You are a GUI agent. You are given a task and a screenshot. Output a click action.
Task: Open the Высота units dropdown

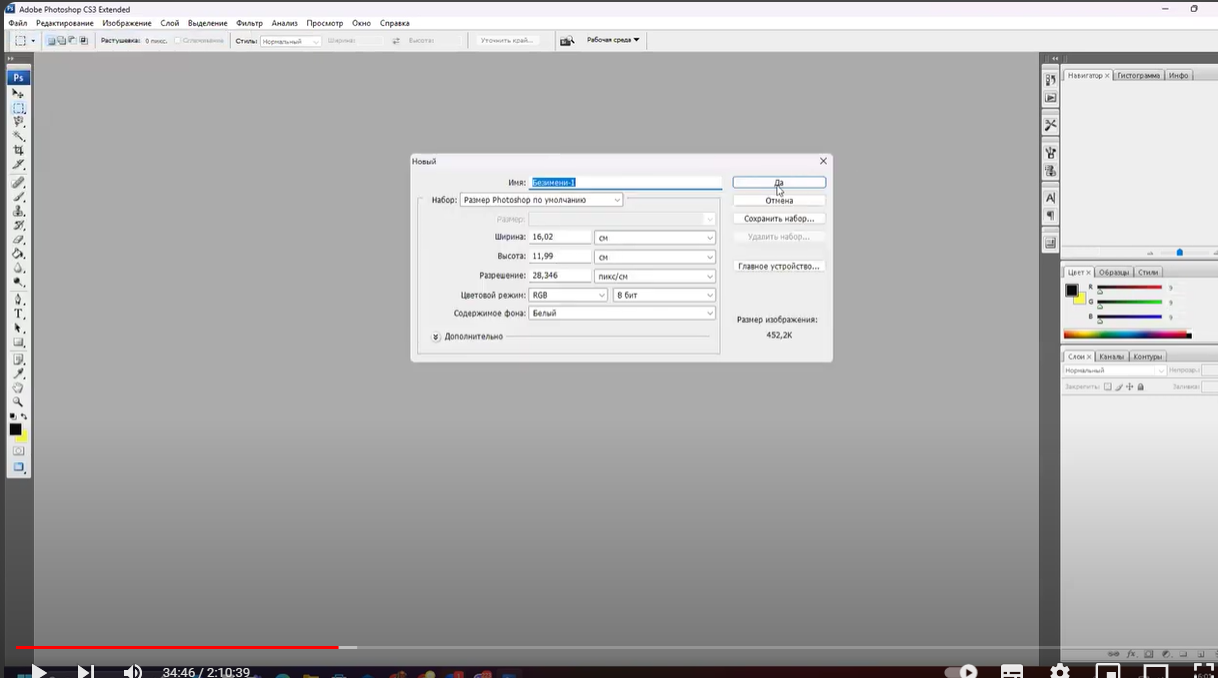point(655,257)
